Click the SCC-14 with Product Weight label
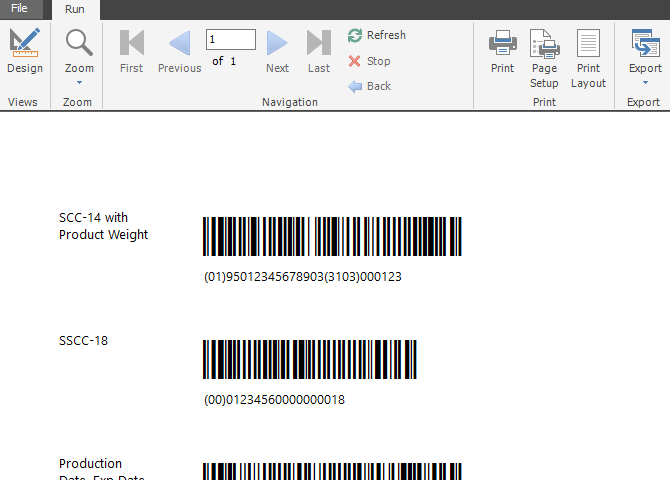This screenshot has width=670, height=480. (x=103, y=226)
